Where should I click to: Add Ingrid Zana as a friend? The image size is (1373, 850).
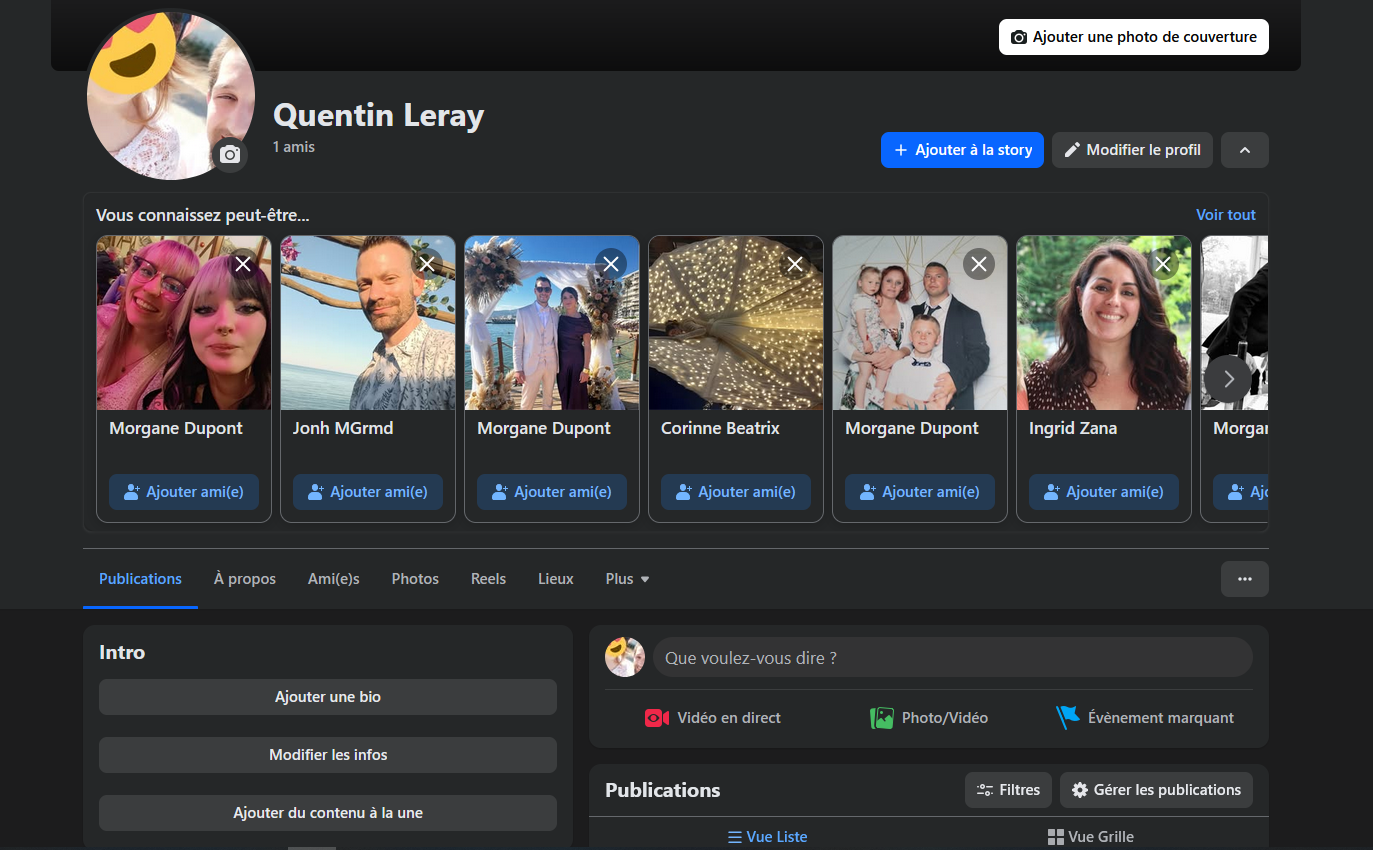tap(1103, 492)
